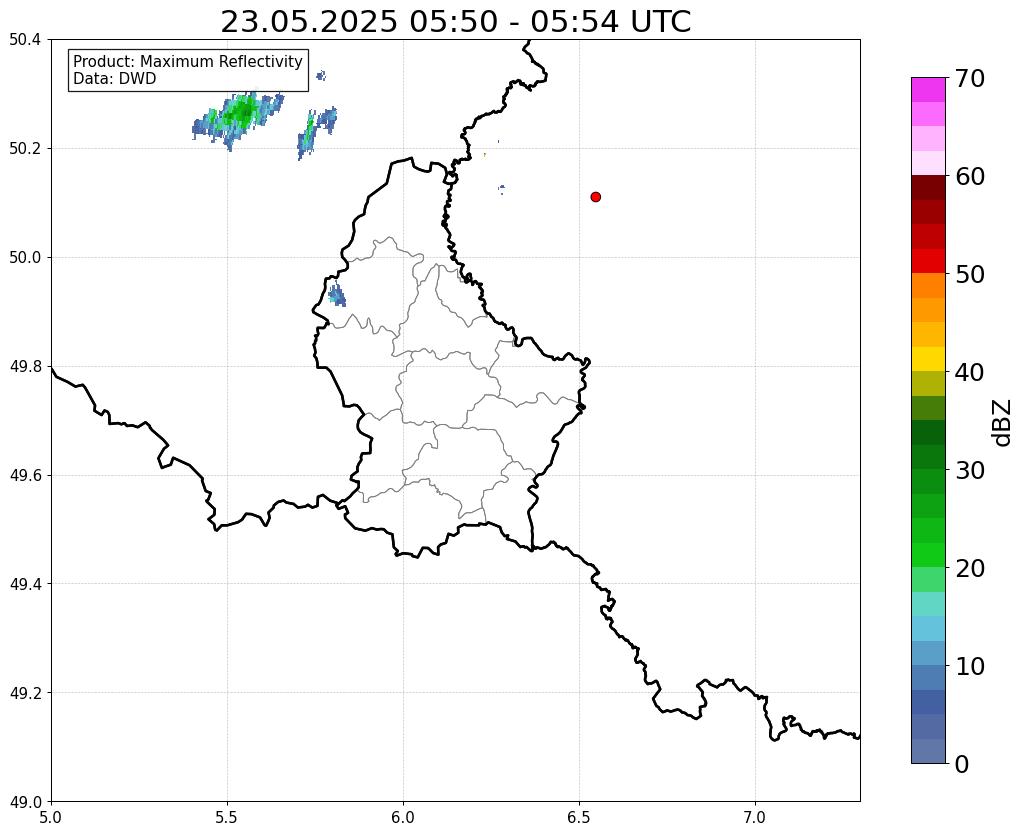
Task: Click the "dBZ" colorbar axis label
Action: pos(1003,423)
